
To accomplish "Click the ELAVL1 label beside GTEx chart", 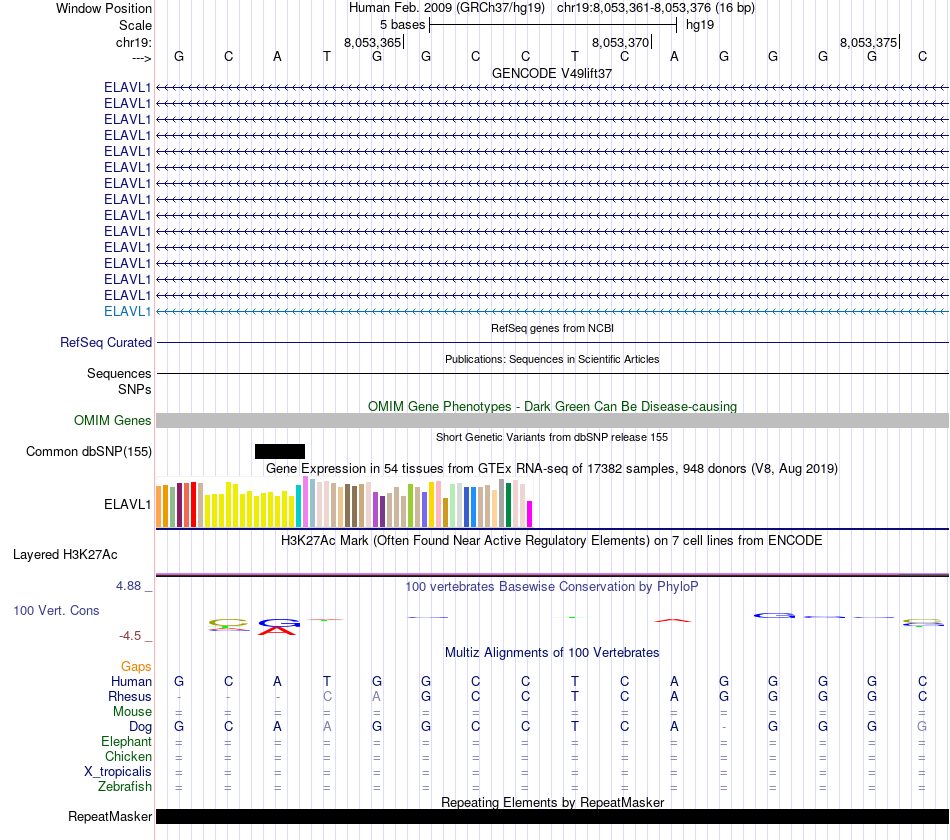I will [127, 504].
